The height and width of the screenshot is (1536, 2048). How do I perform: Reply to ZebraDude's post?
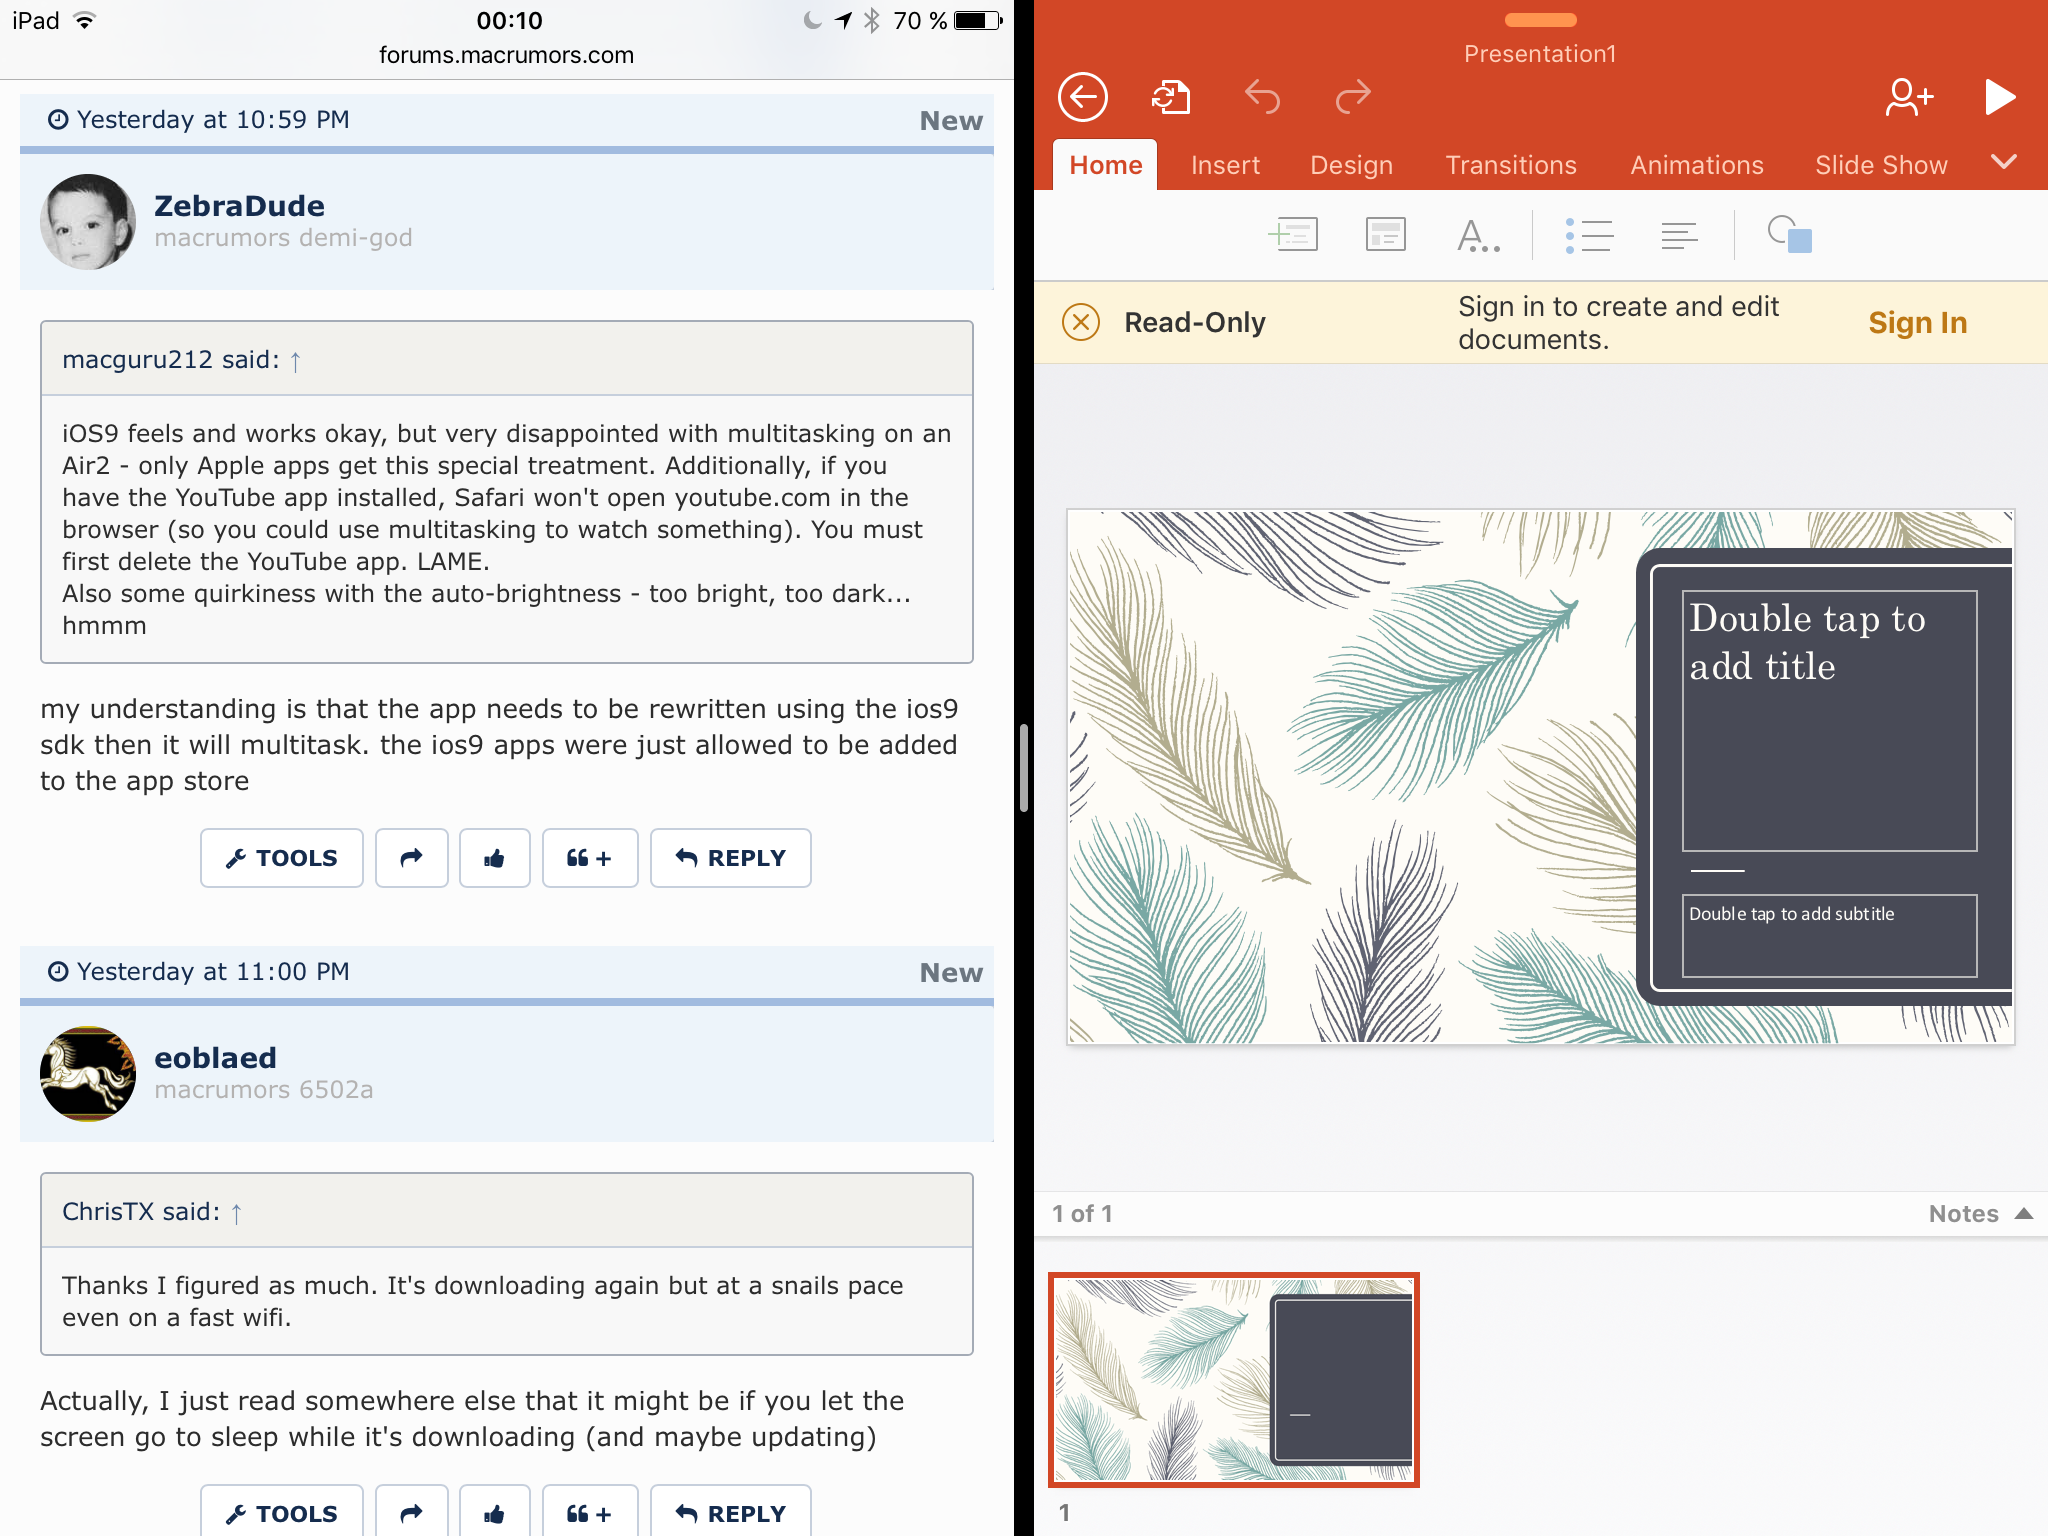pos(731,858)
